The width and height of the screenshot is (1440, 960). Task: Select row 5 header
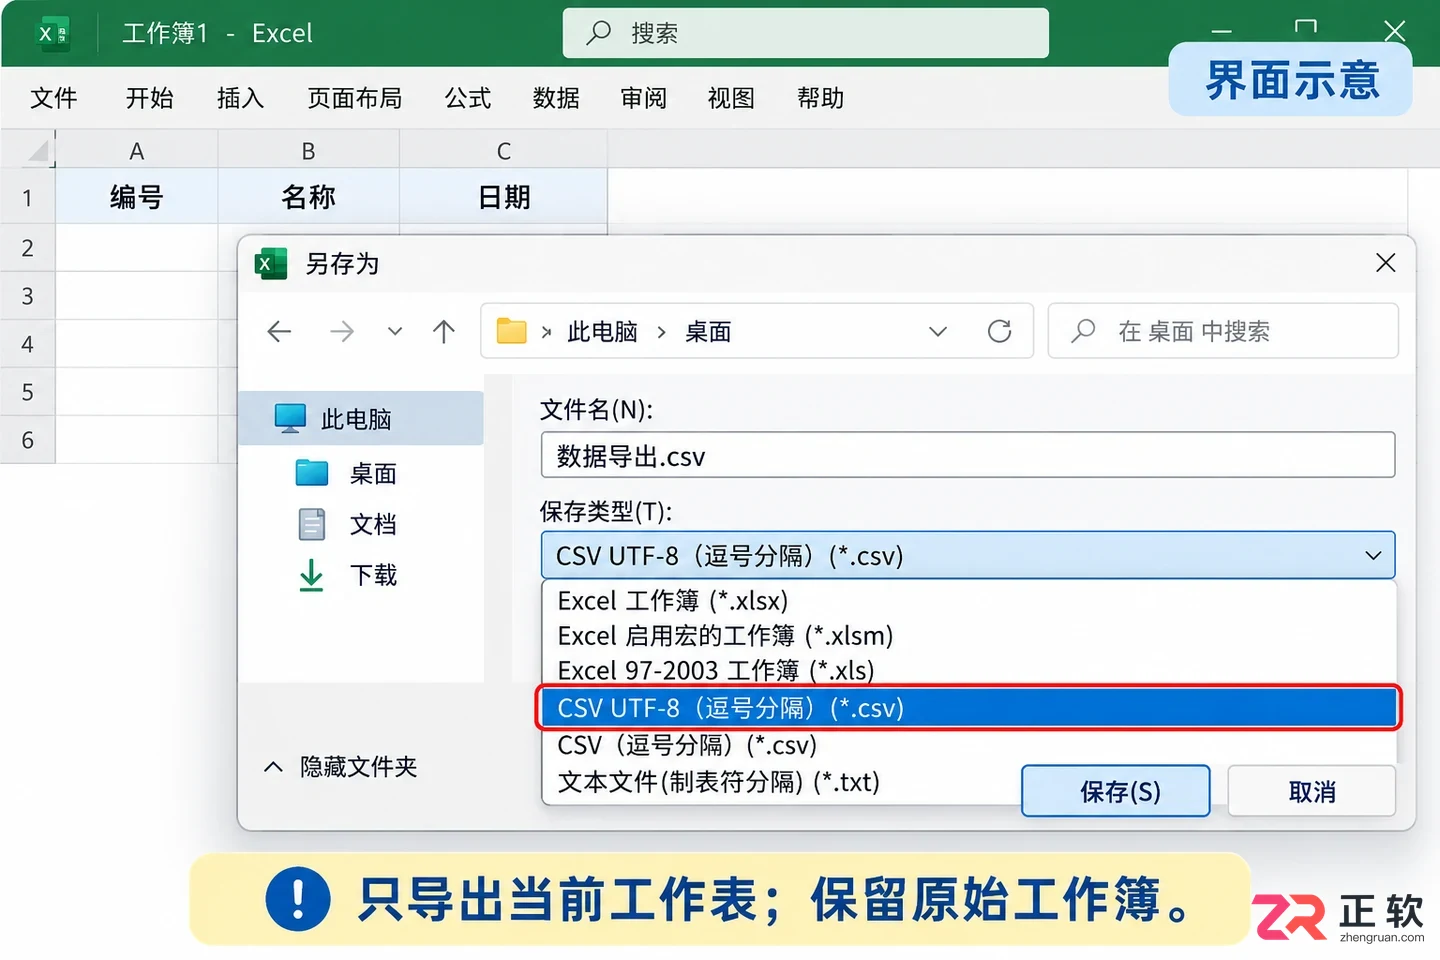pos(28,392)
